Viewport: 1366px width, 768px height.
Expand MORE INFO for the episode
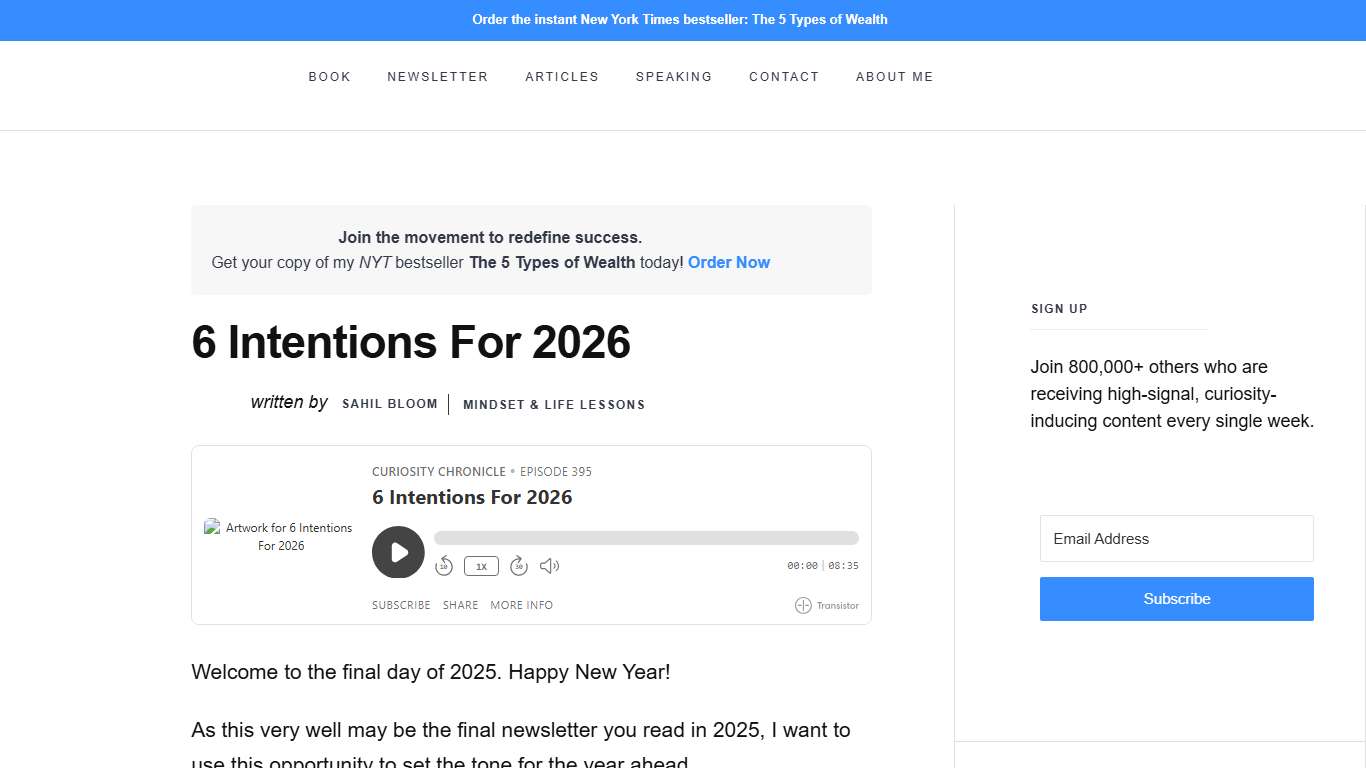[x=521, y=605]
